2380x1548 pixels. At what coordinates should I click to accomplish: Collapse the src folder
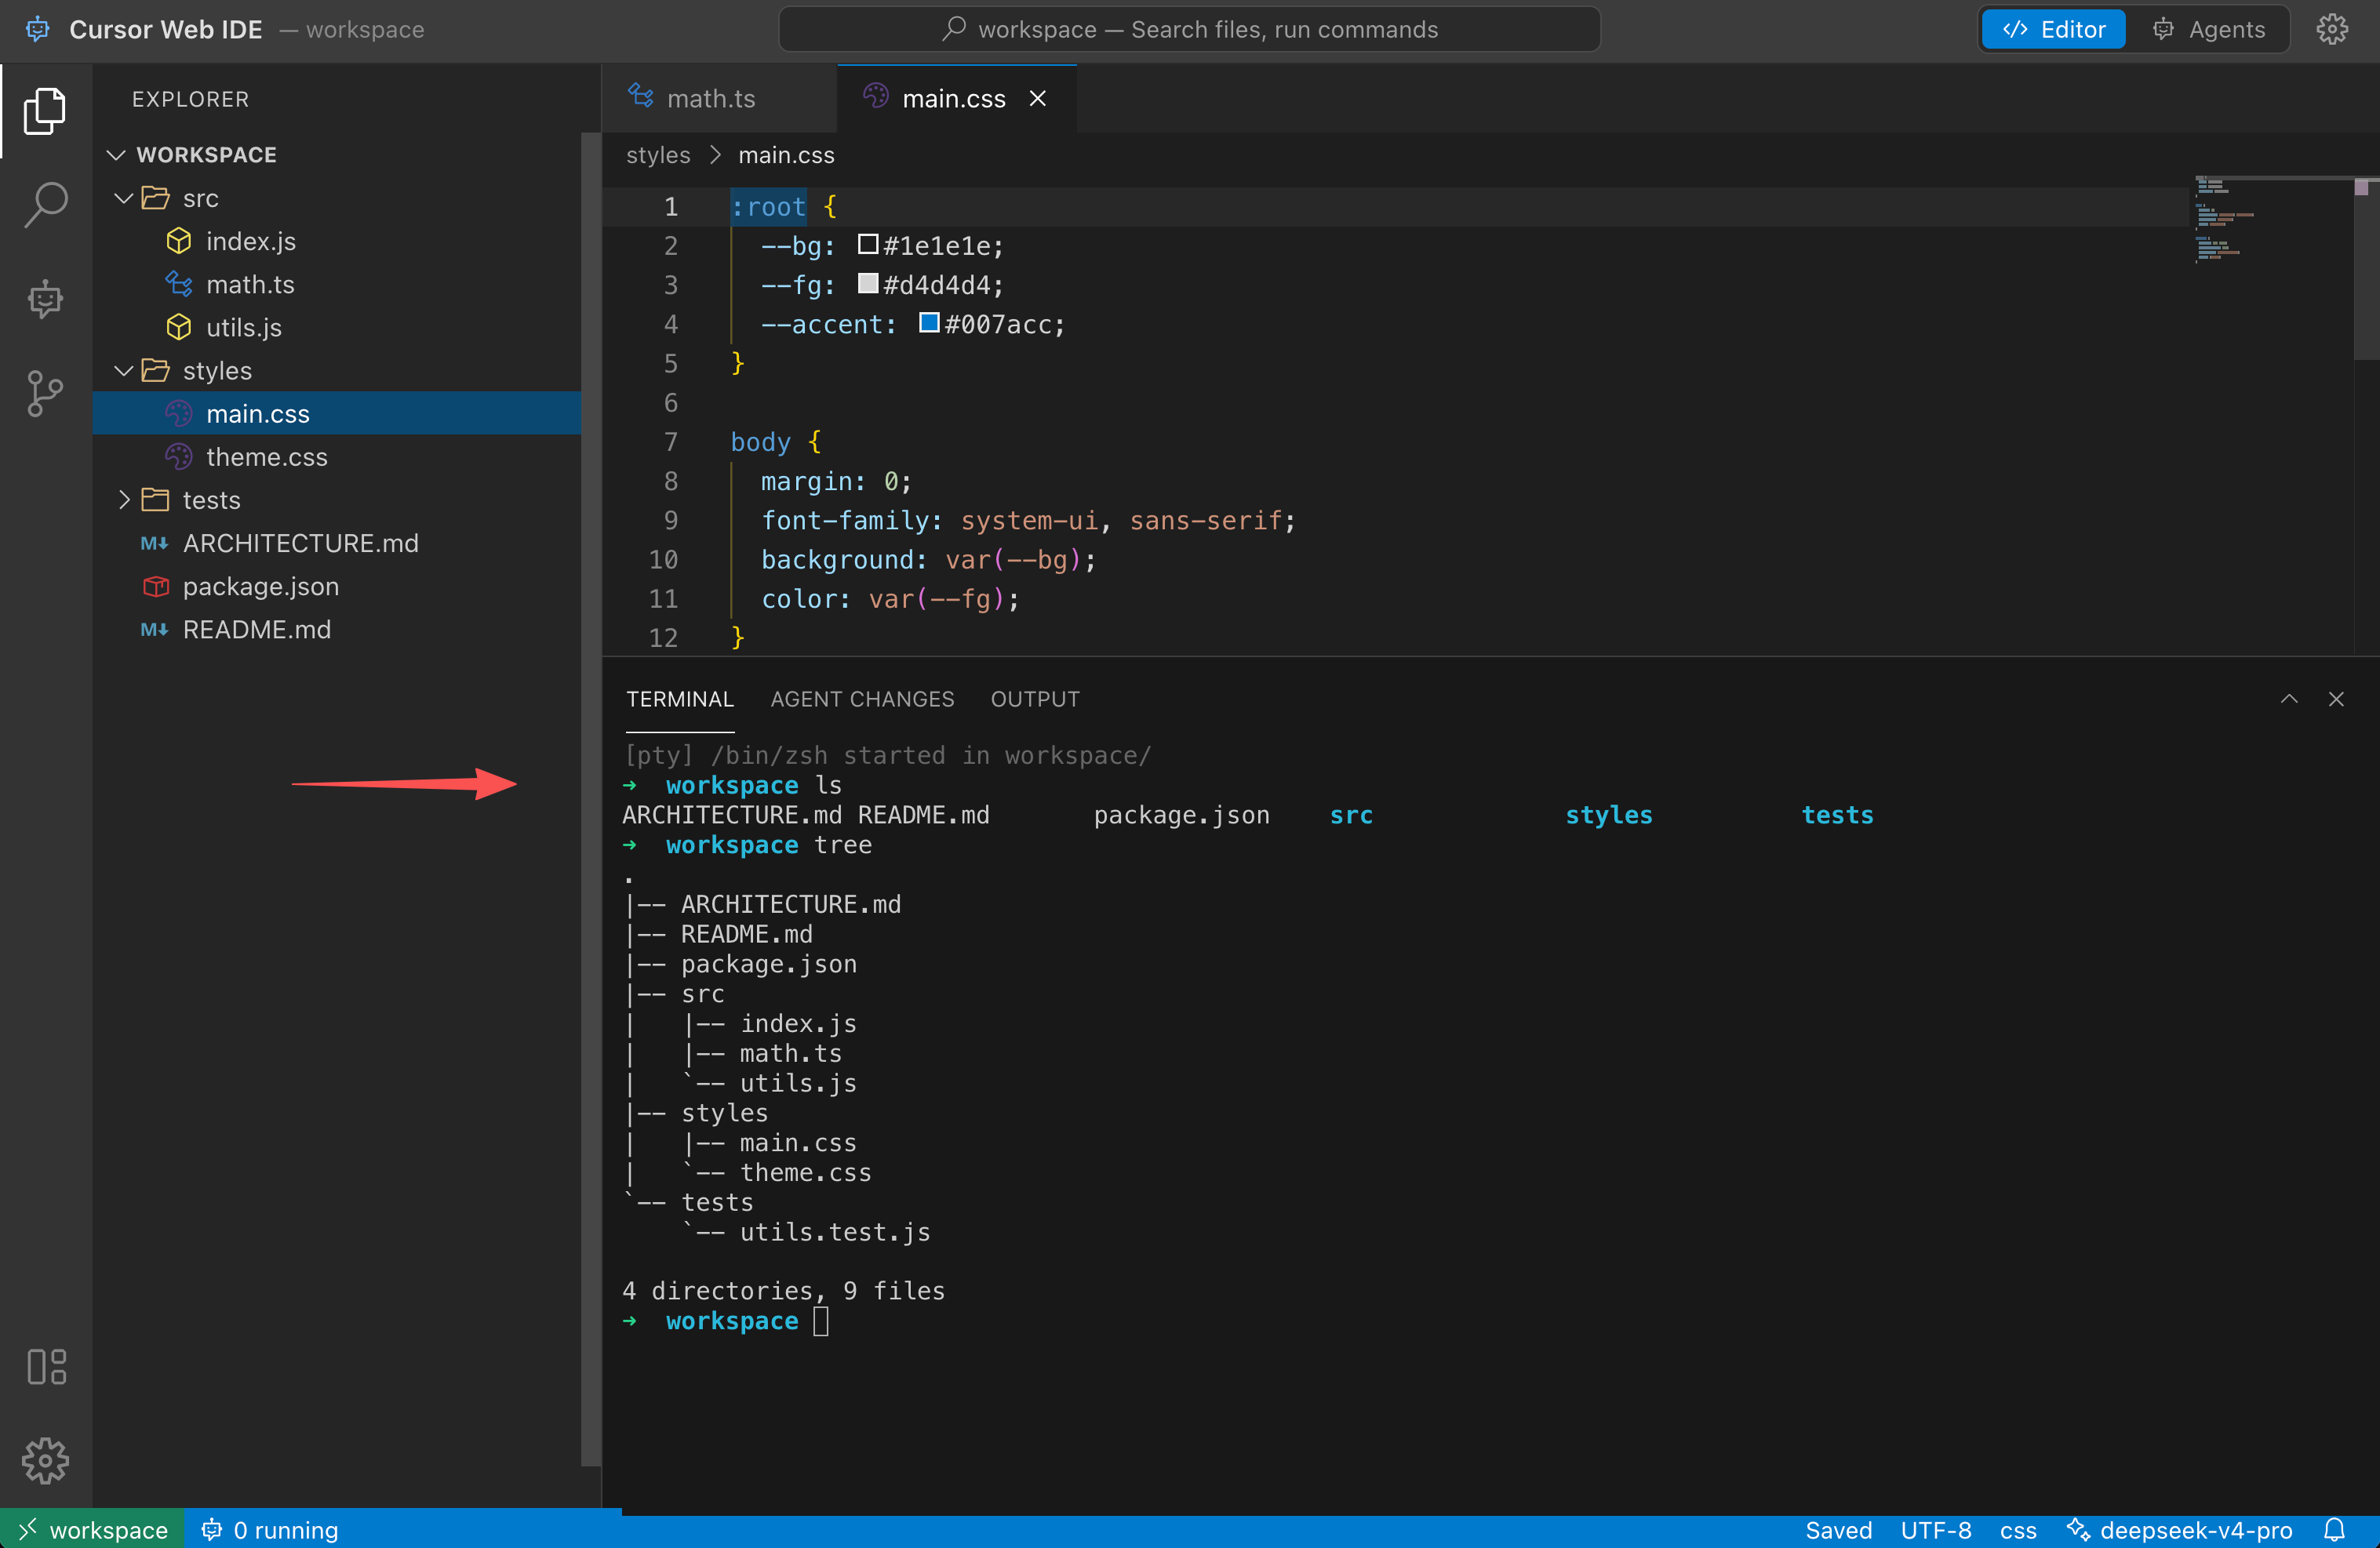click(x=124, y=198)
